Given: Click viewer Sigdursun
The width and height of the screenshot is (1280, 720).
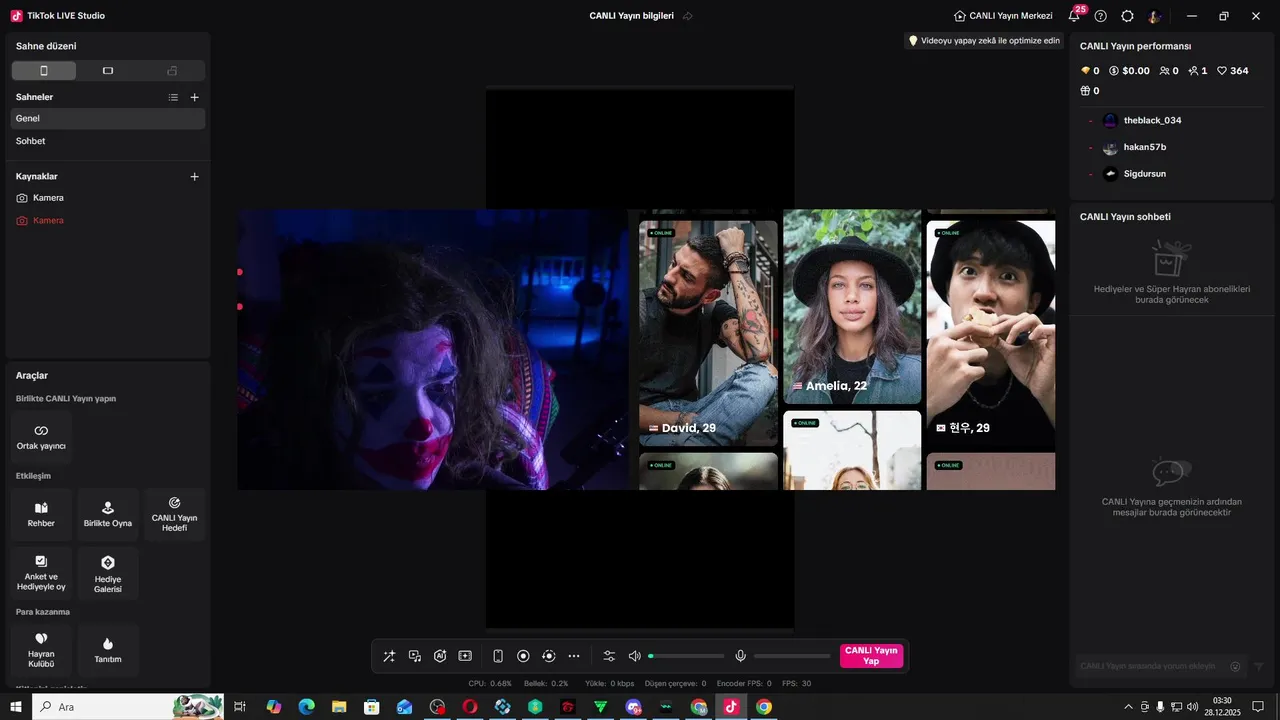Looking at the screenshot, I should click(x=1145, y=174).
